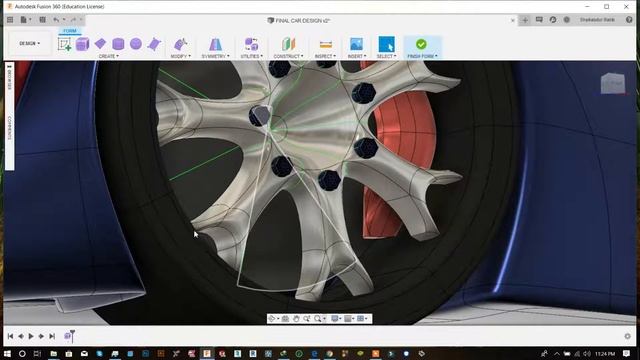Open the DESIGN workspace dropdown

click(x=30, y=43)
